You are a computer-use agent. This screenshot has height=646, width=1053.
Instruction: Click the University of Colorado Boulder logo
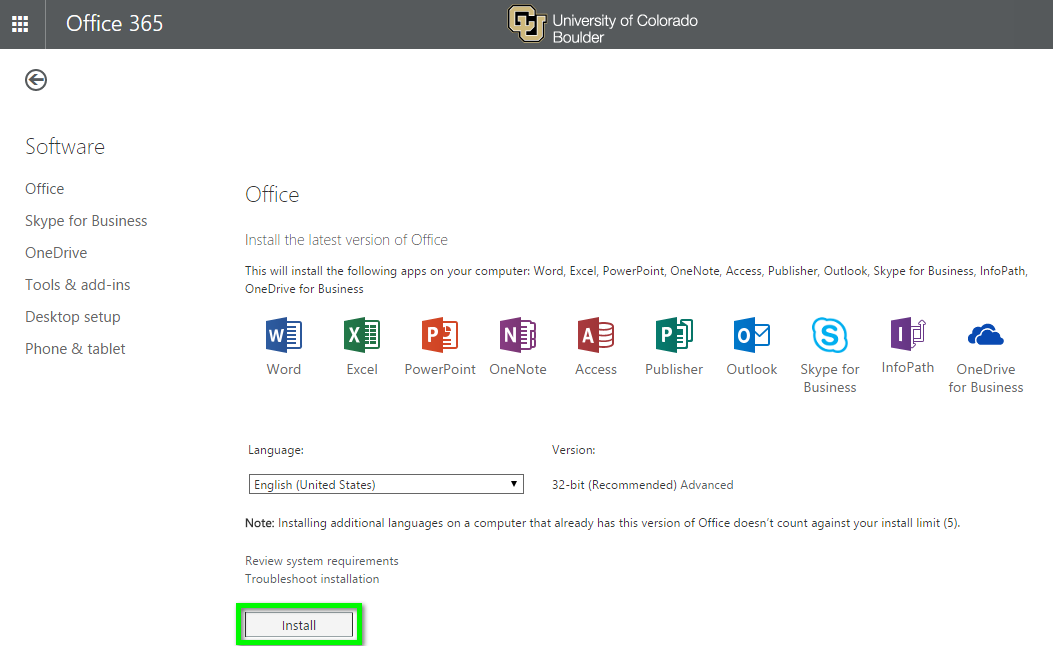click(603, 24)
